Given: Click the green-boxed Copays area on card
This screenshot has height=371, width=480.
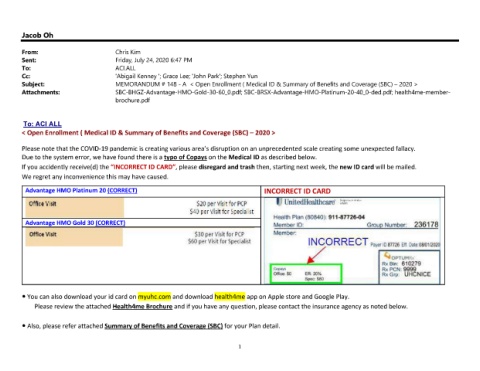Looking at the screenshot, I should [x=306, y=274].
